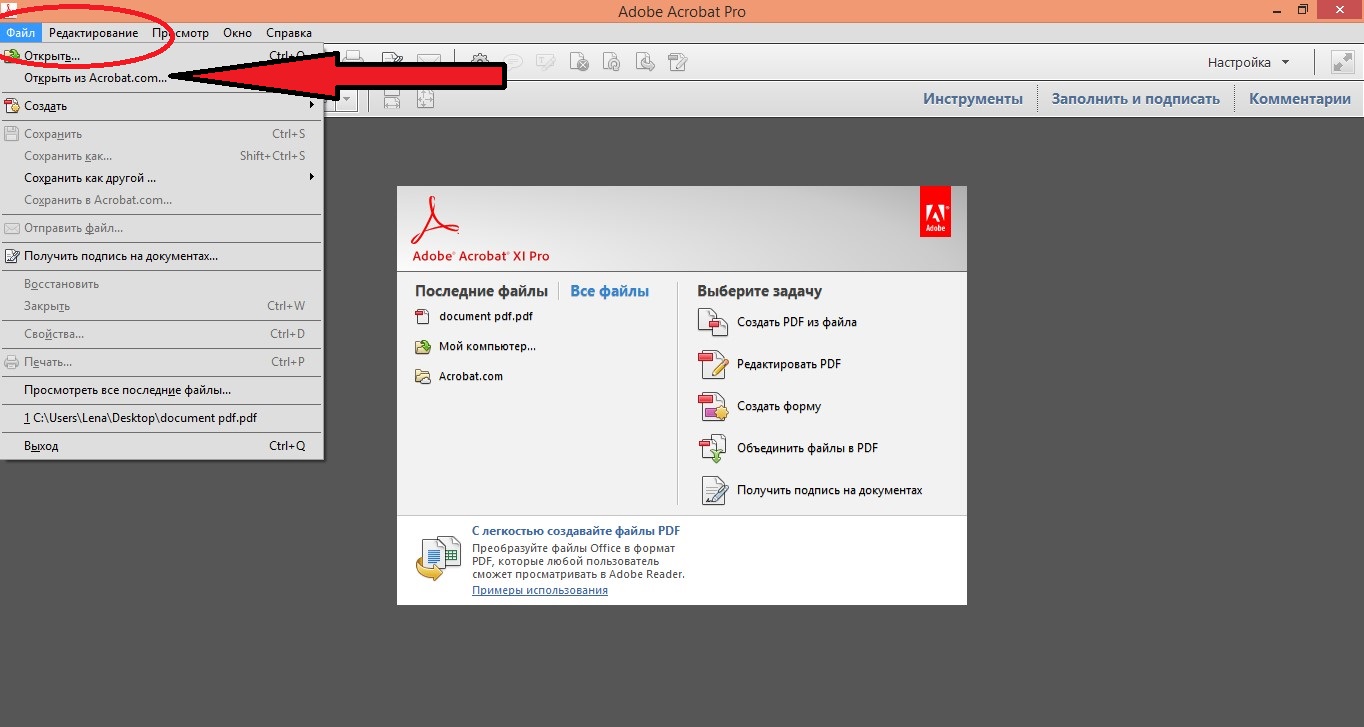Expand the Создать submenu arrow

(x=311, y=105)
